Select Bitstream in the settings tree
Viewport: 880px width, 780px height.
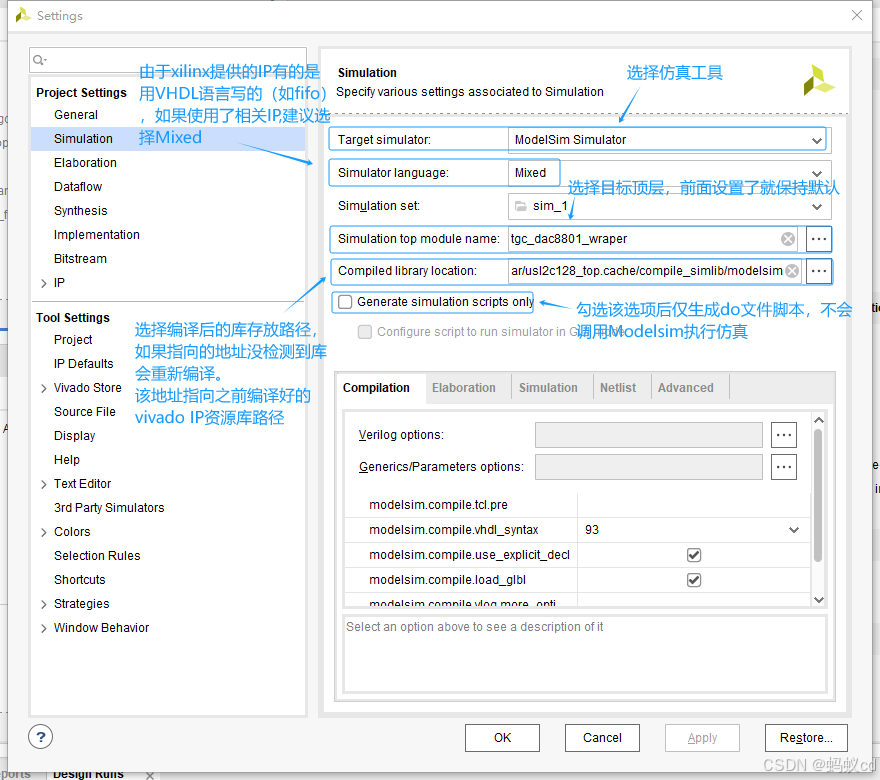(80, 259)
